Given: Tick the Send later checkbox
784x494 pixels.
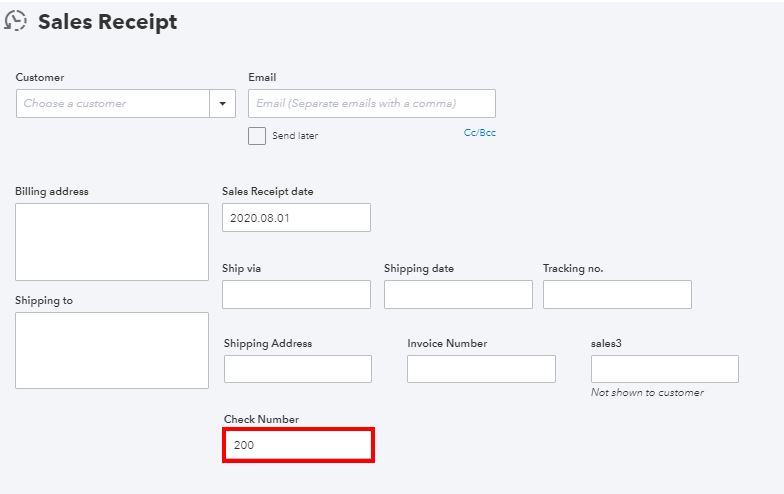Looking at the screenshot, I should point(257,136).
